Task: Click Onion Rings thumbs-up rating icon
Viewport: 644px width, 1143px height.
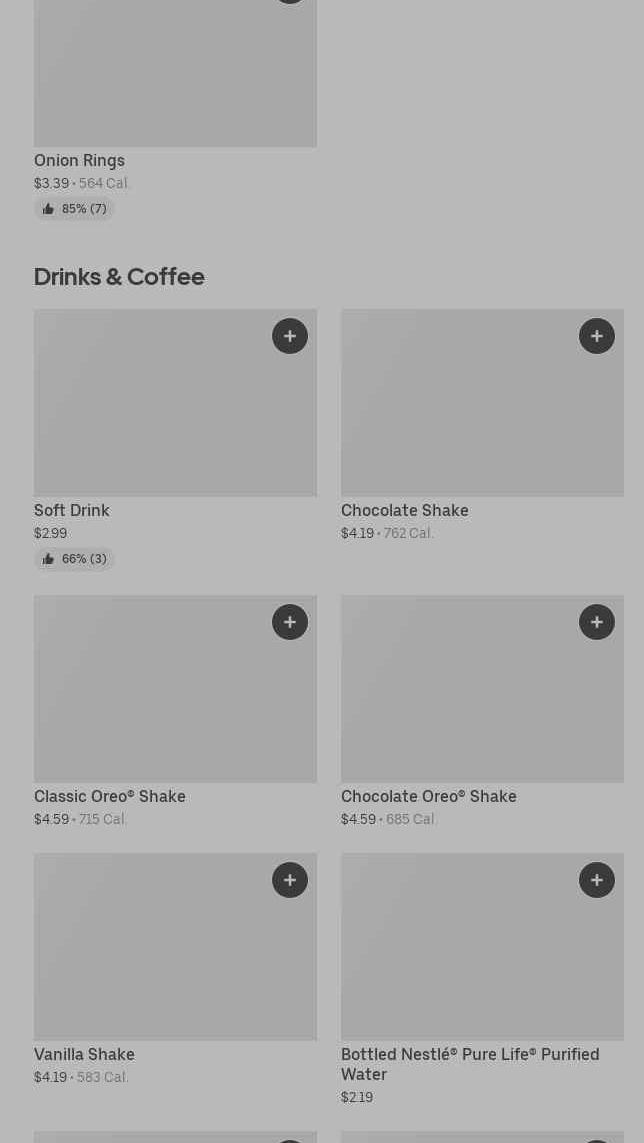Action: click(48, 209)
